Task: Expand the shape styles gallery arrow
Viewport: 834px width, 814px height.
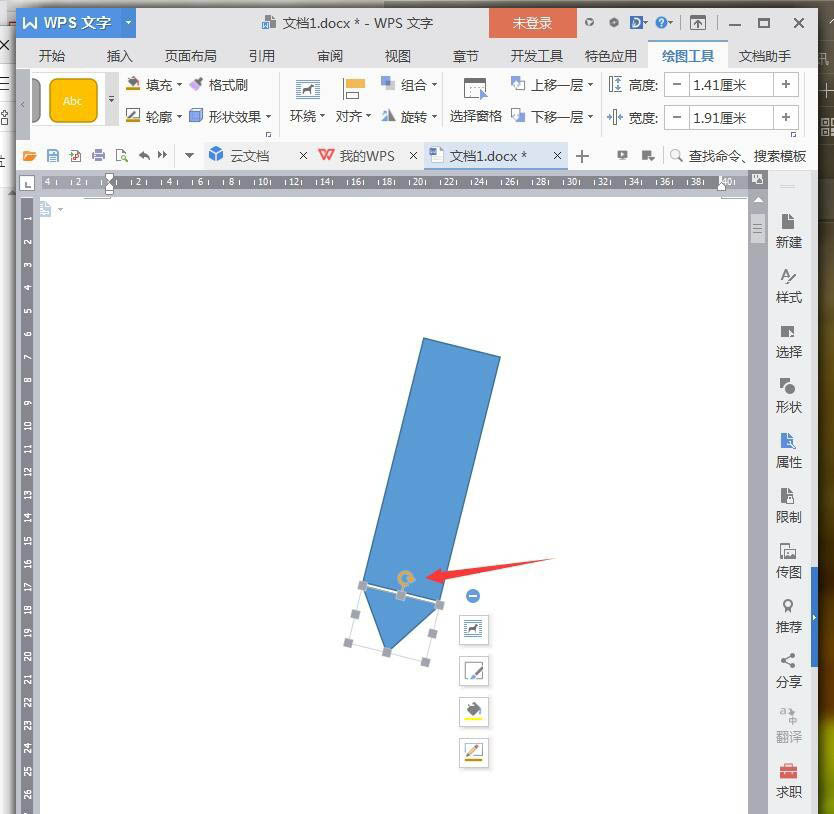Action: click(x=111, y=99)
